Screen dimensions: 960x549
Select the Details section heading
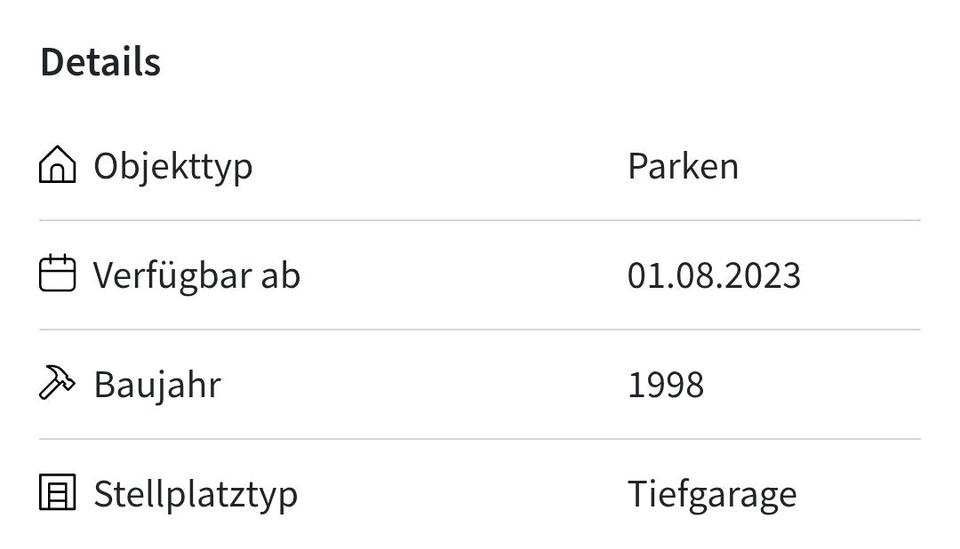[100, 62]
